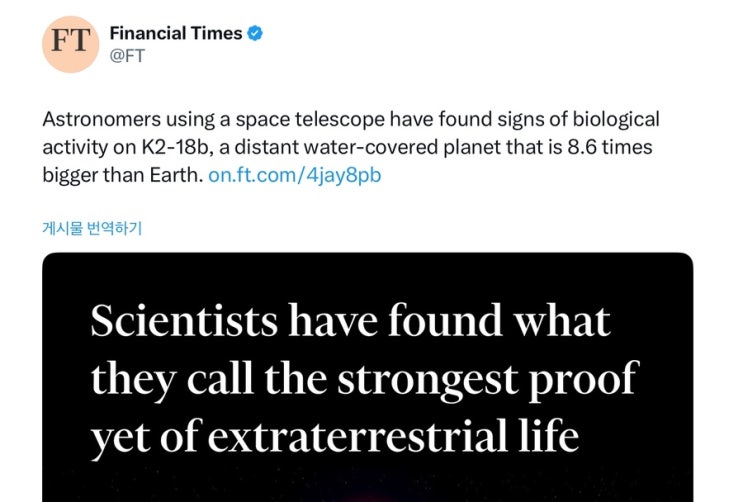Image resolution: width=743 pixels, height=502 pixels.
Task: Click the word "biological" in the tweet
Action: (x=614, y=119)
